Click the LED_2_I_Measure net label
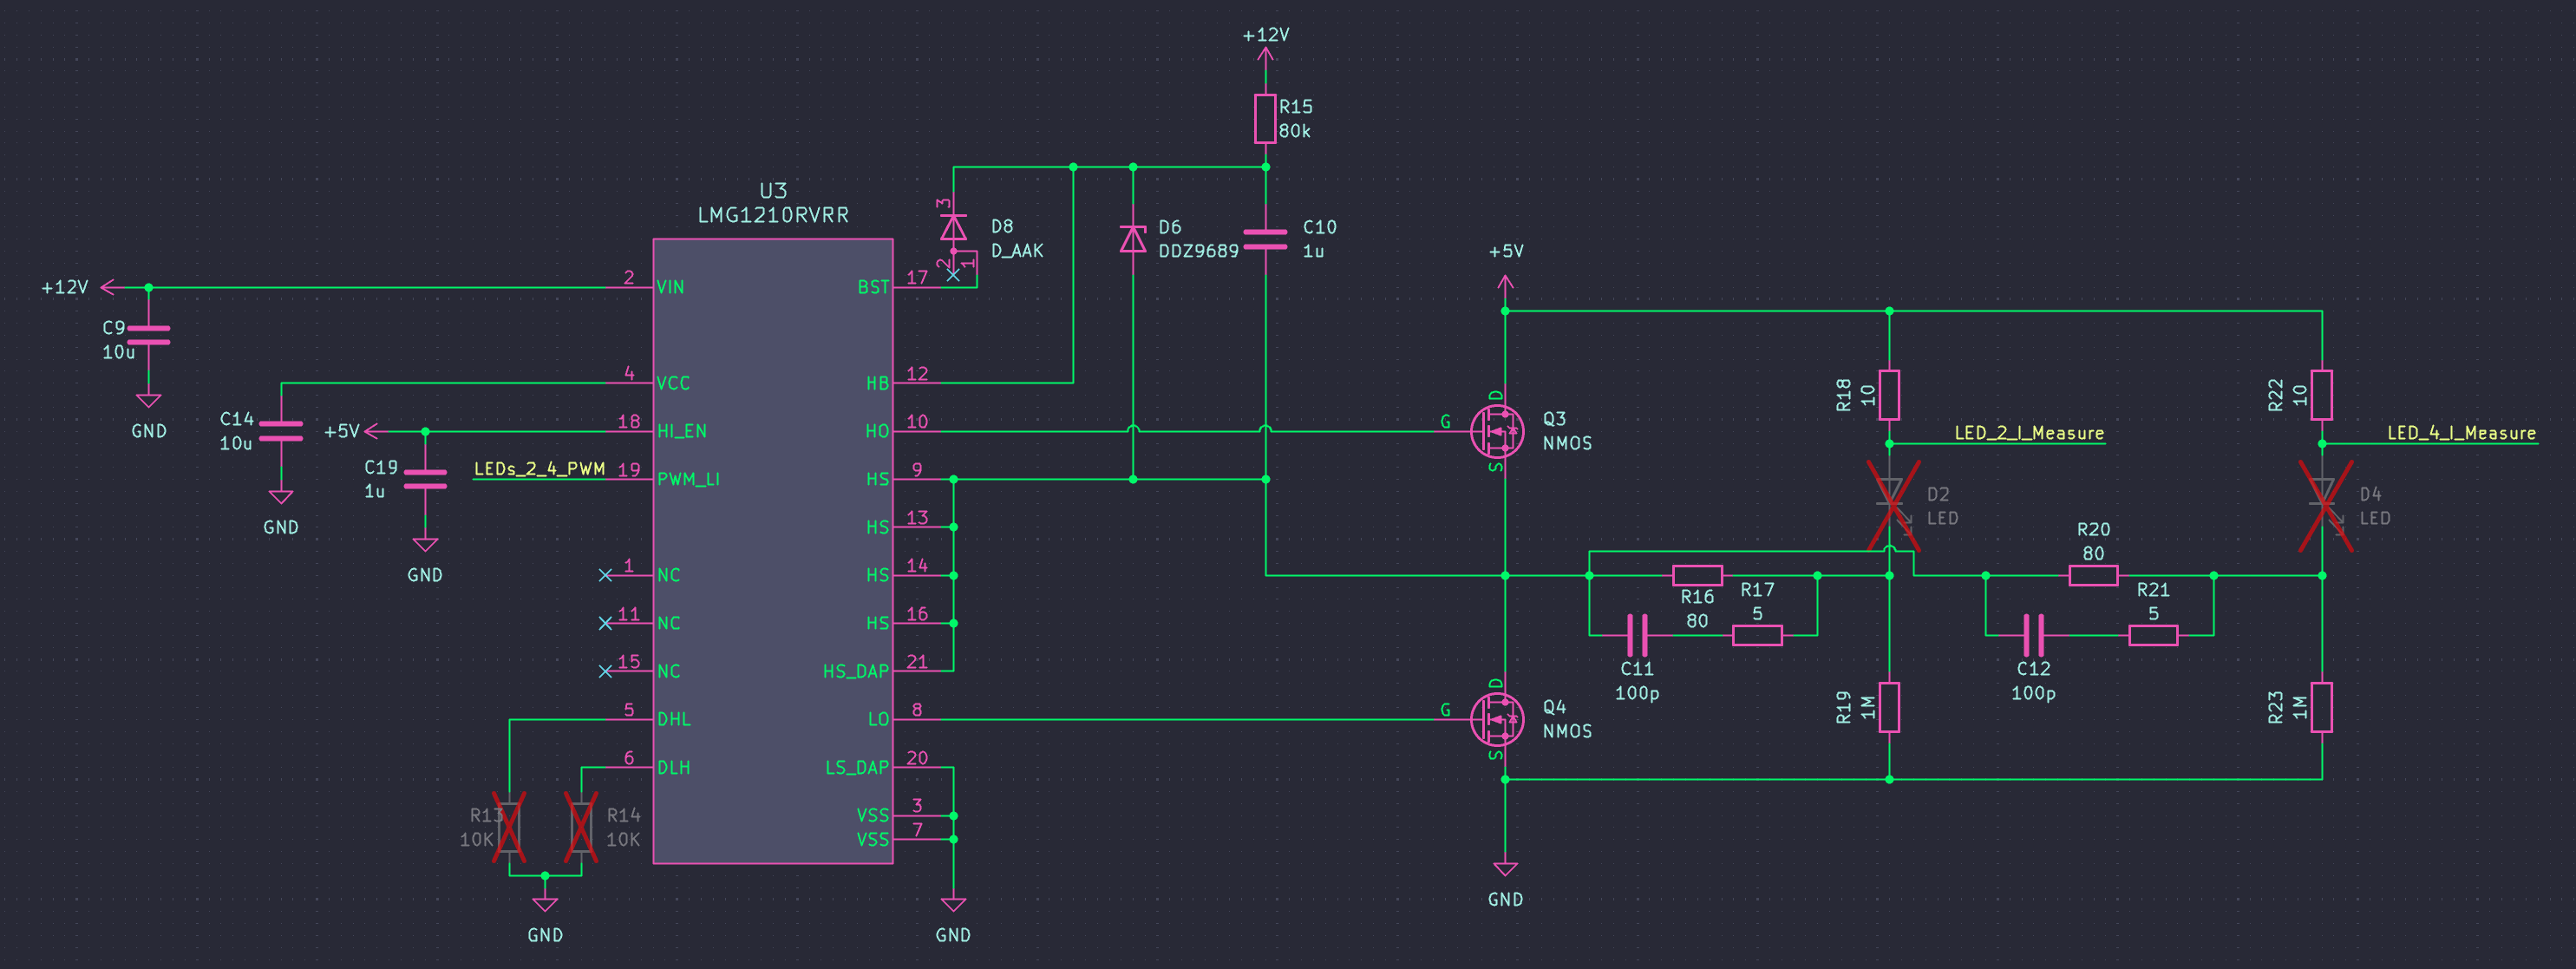2576x969 pixels. pyautogui.click(x=2029, y=433)
